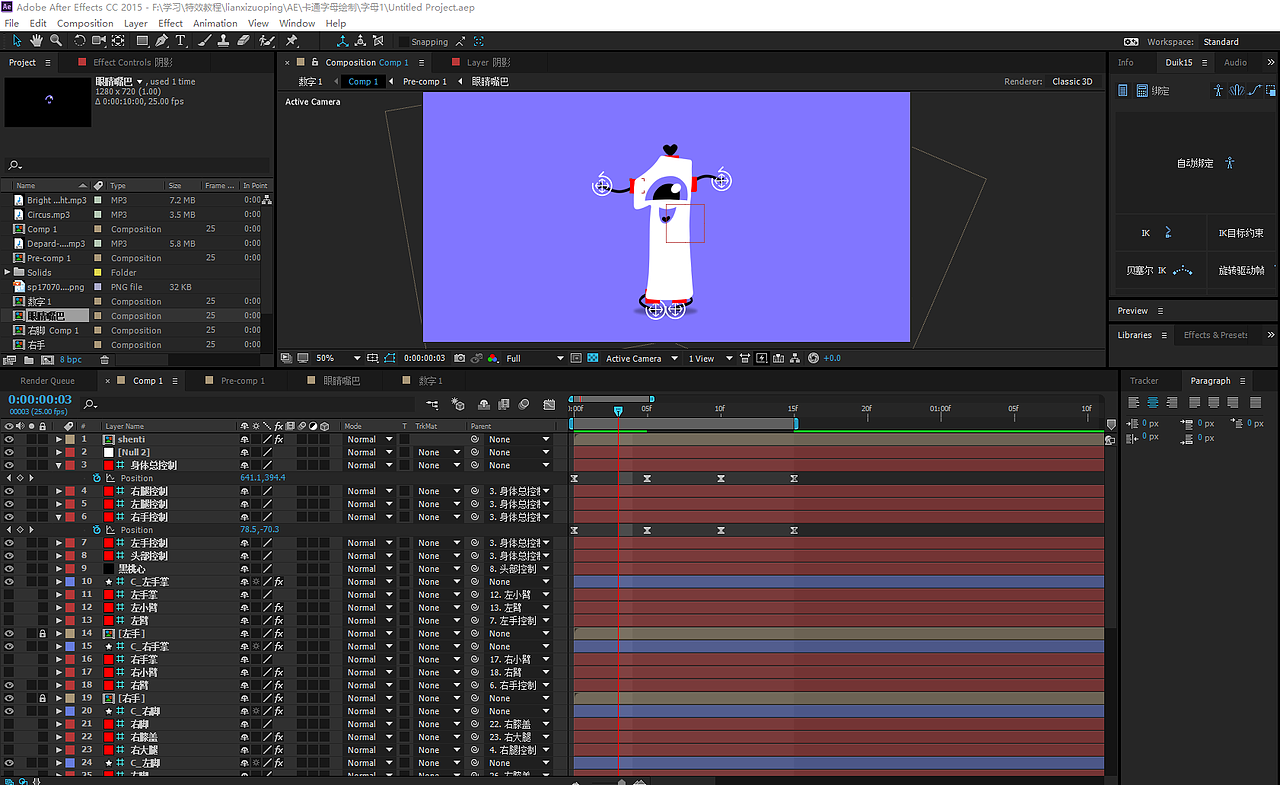Click the 旋转驱动轴 button

tap(1241, 270)
